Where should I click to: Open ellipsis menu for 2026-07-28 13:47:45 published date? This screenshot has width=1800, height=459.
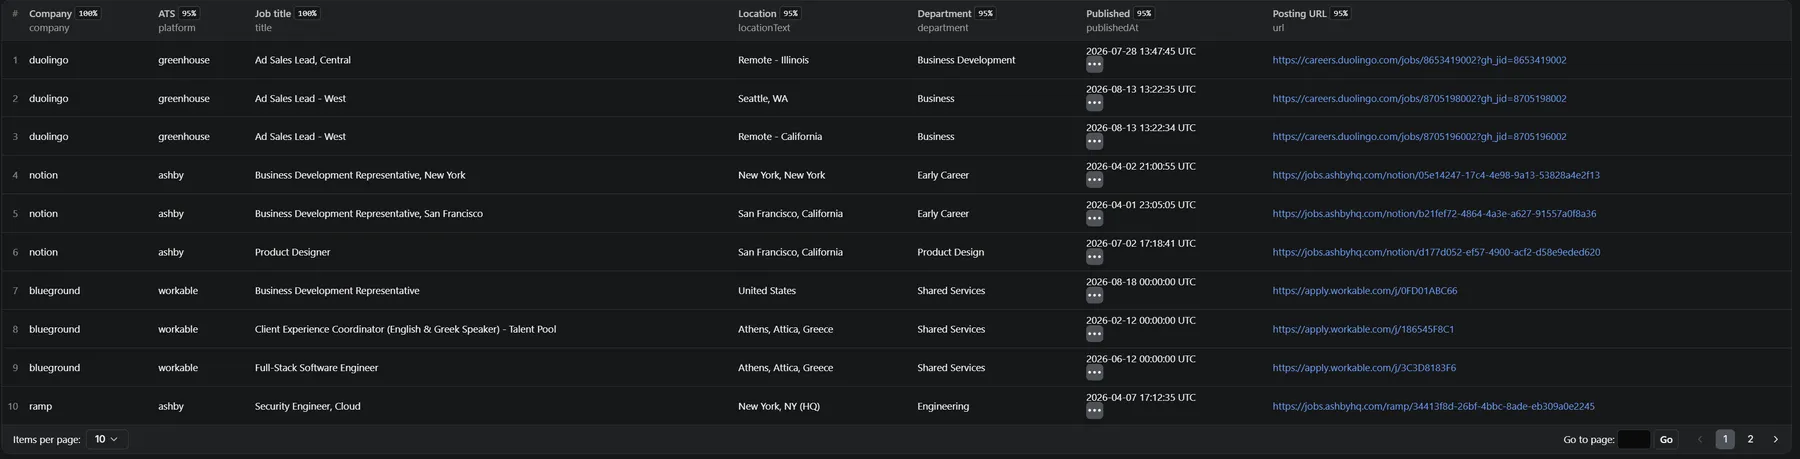[x=1094, y=65]
